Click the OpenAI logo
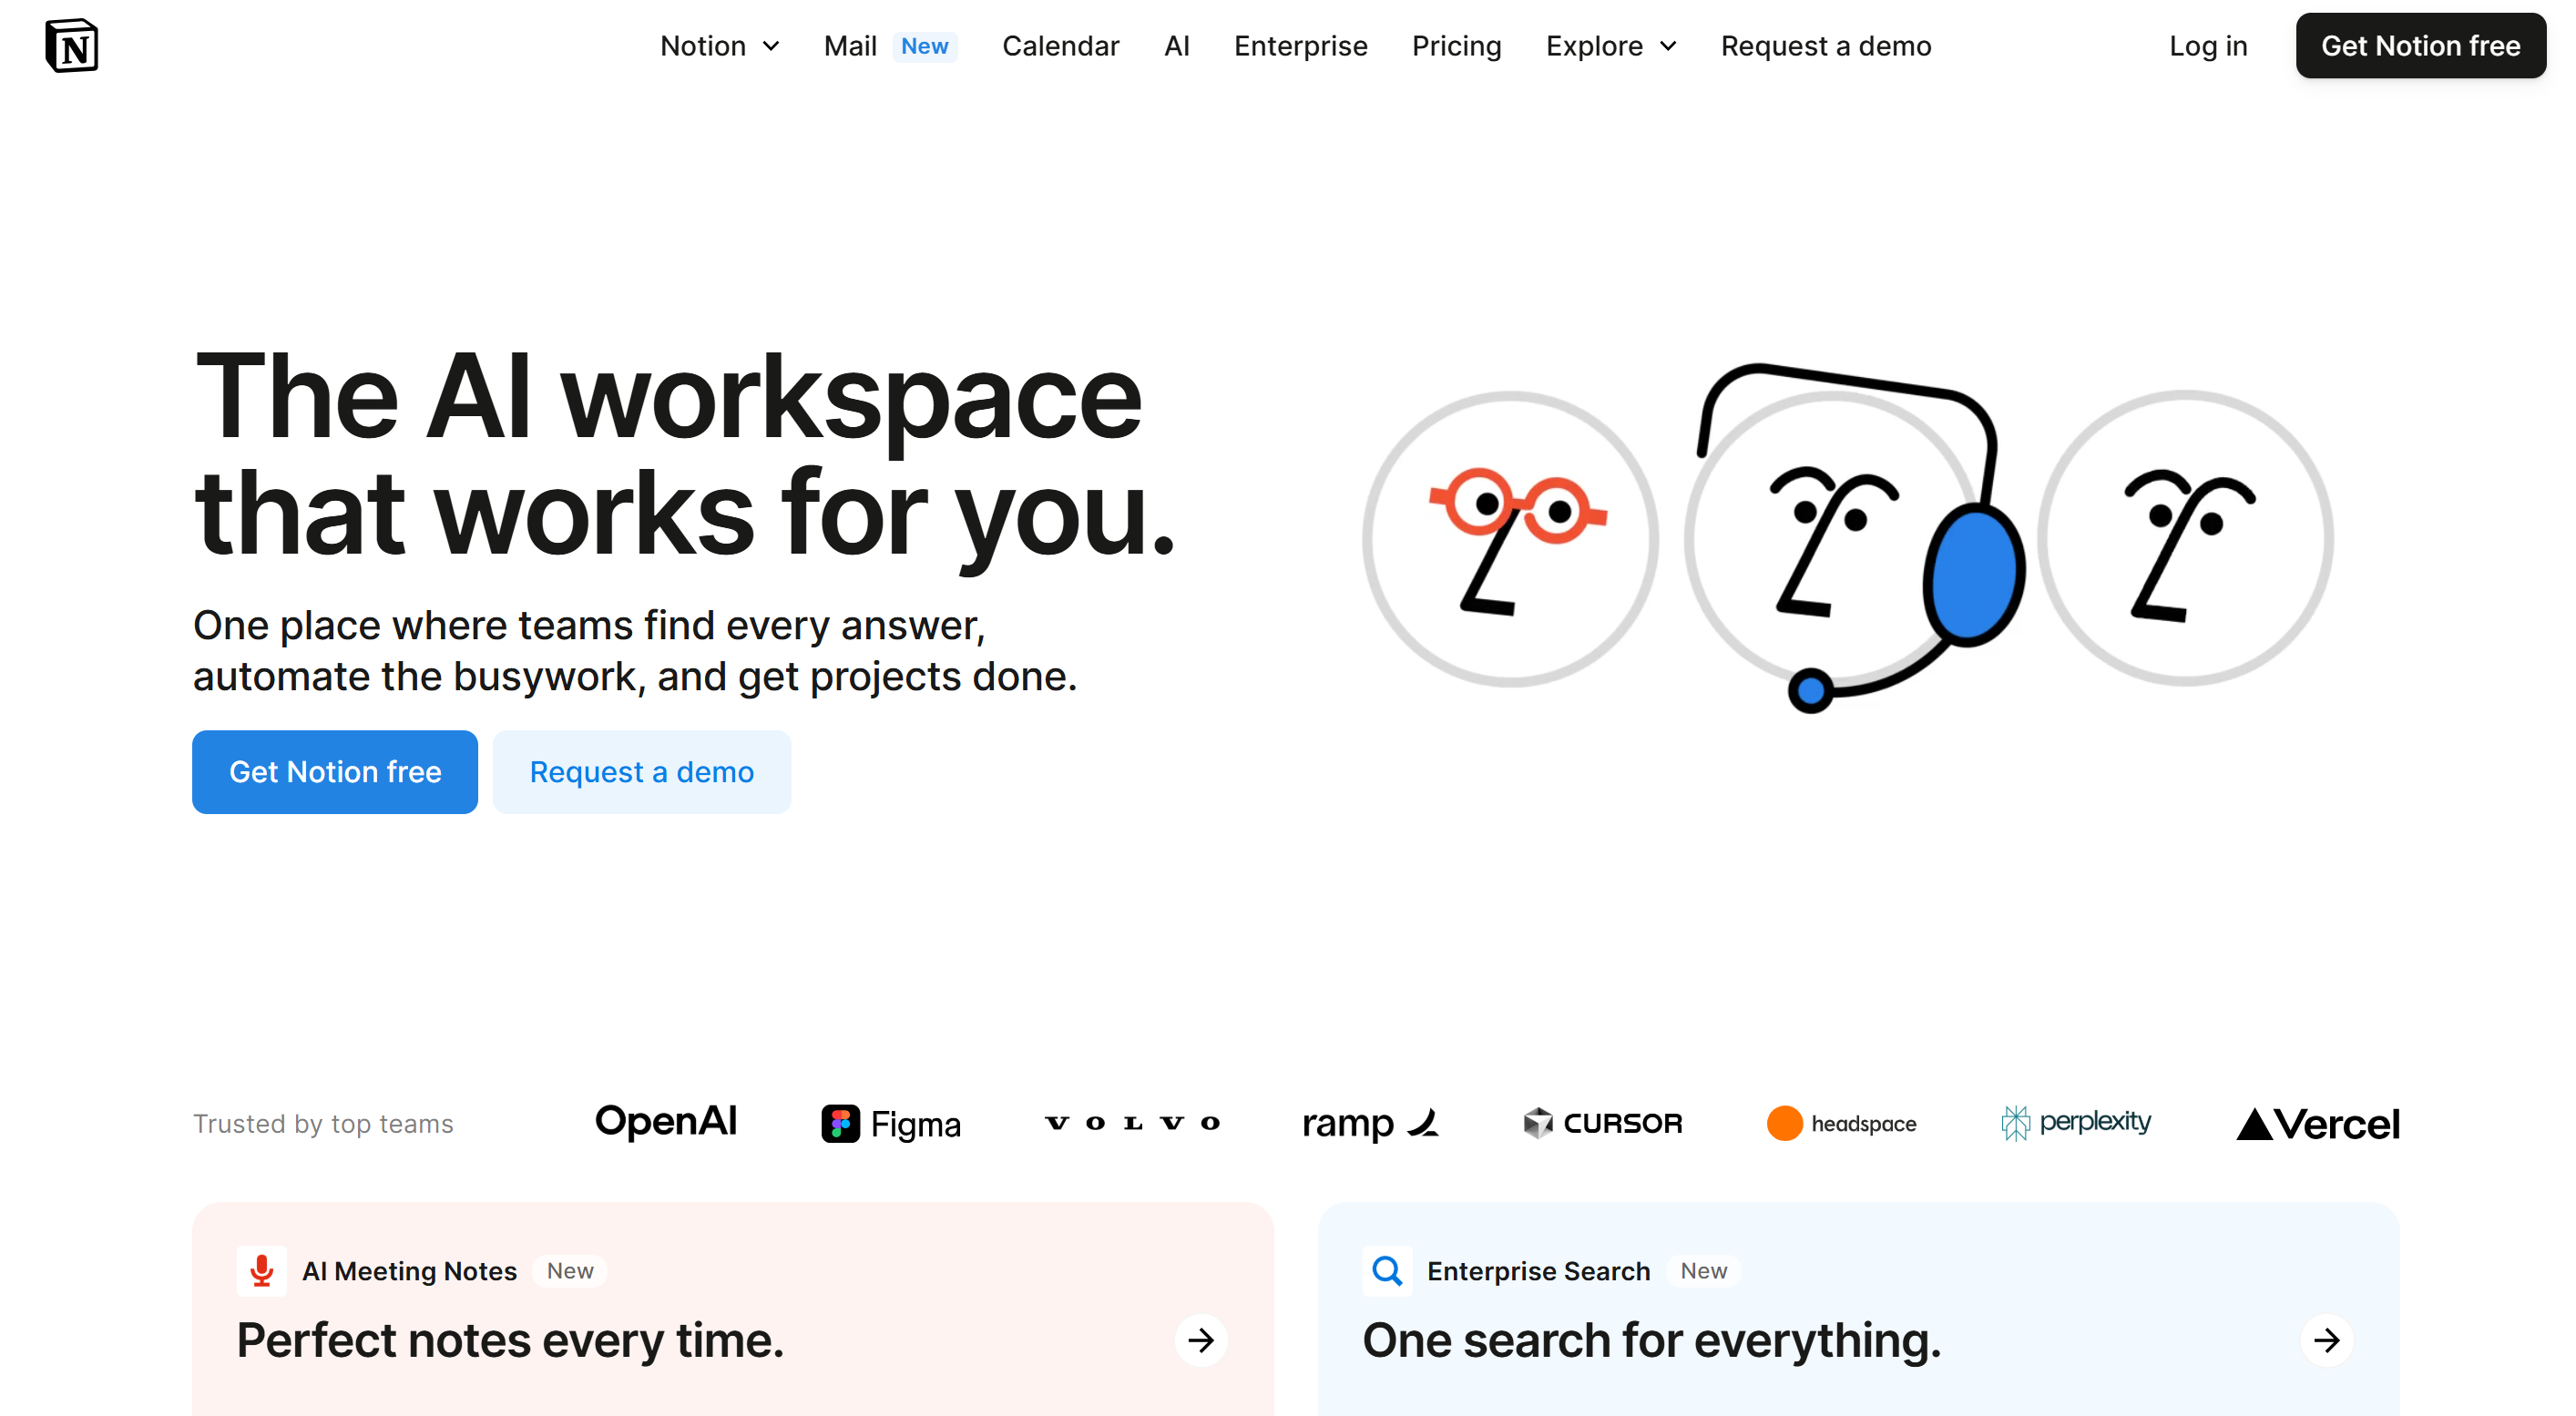 pyautogui.click(x=666, y=1122)
